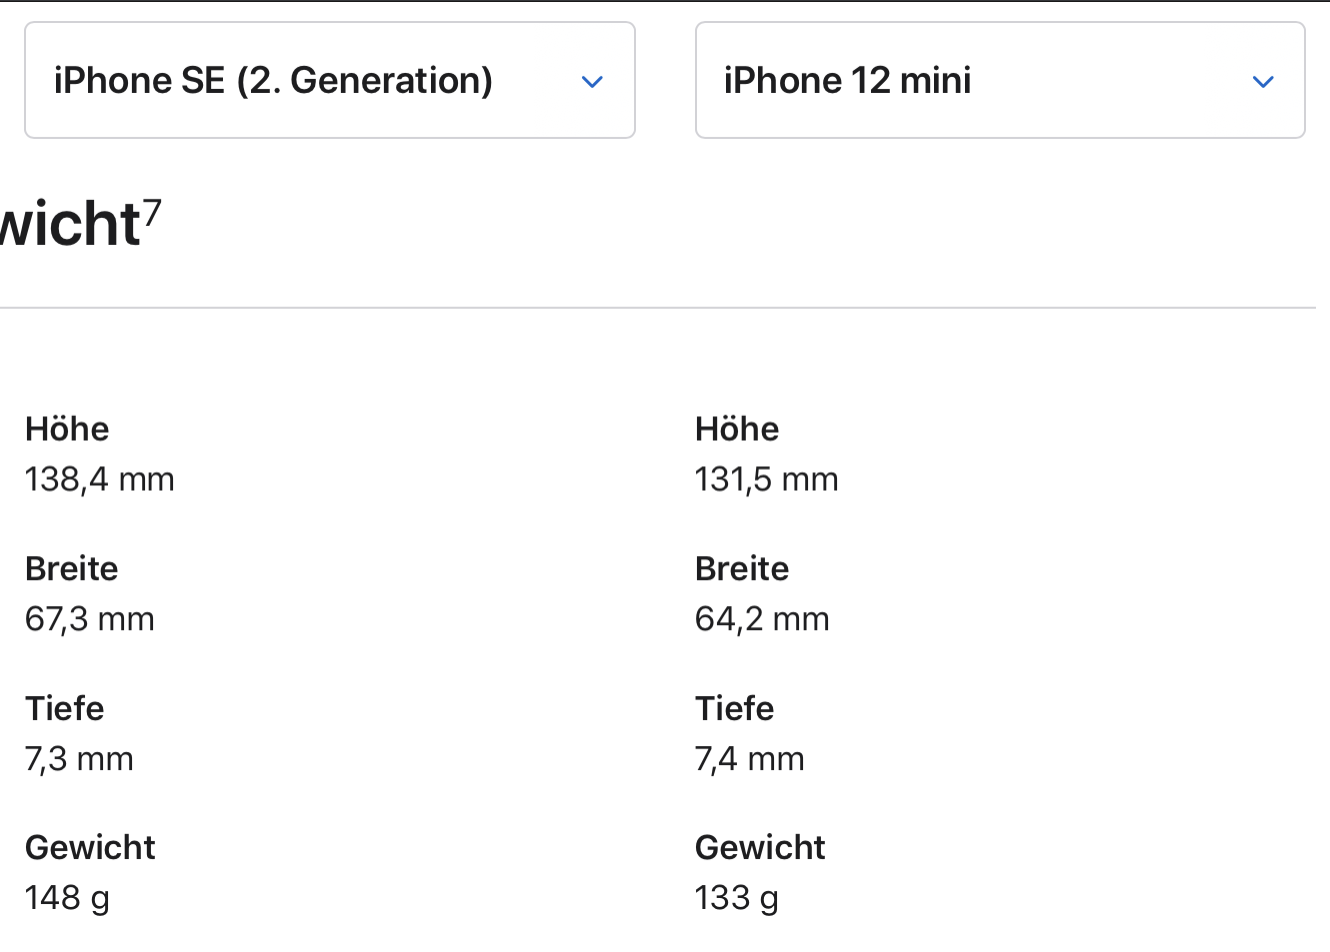Click the Gewicht label for iPhone SE
The width and height of the screenshot is (1330, 952).
click(90, 848)
